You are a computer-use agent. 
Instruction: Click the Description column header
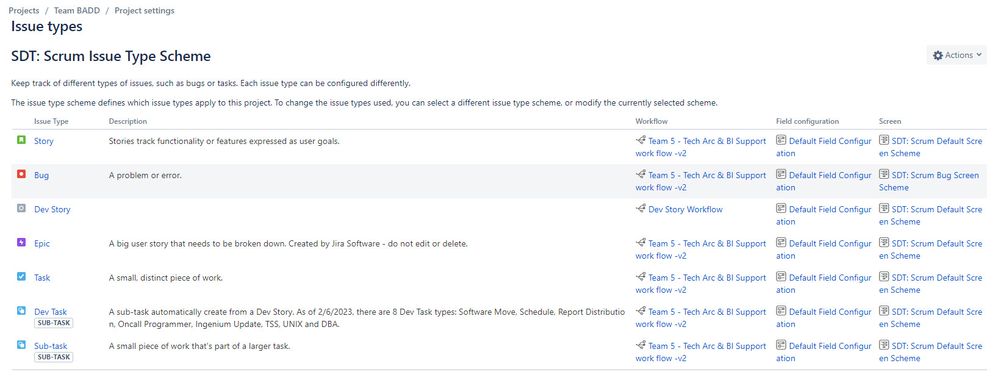[128, 121]
